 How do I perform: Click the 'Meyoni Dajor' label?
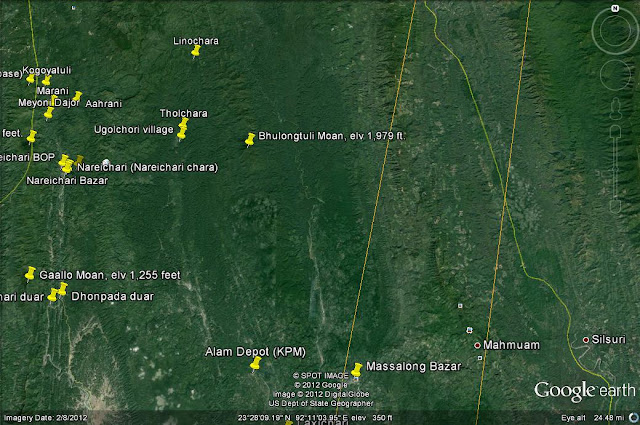(49, 103)
